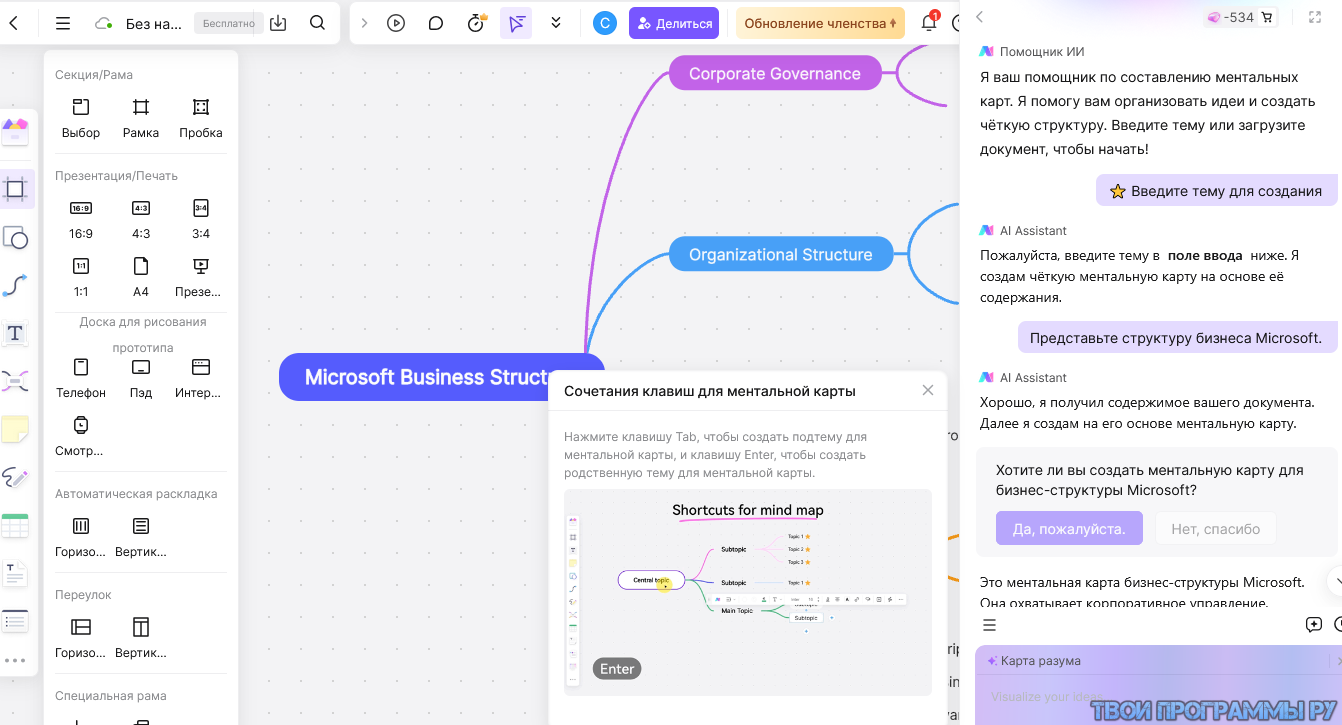Click the cloud sync status icon

click(102, 23)
